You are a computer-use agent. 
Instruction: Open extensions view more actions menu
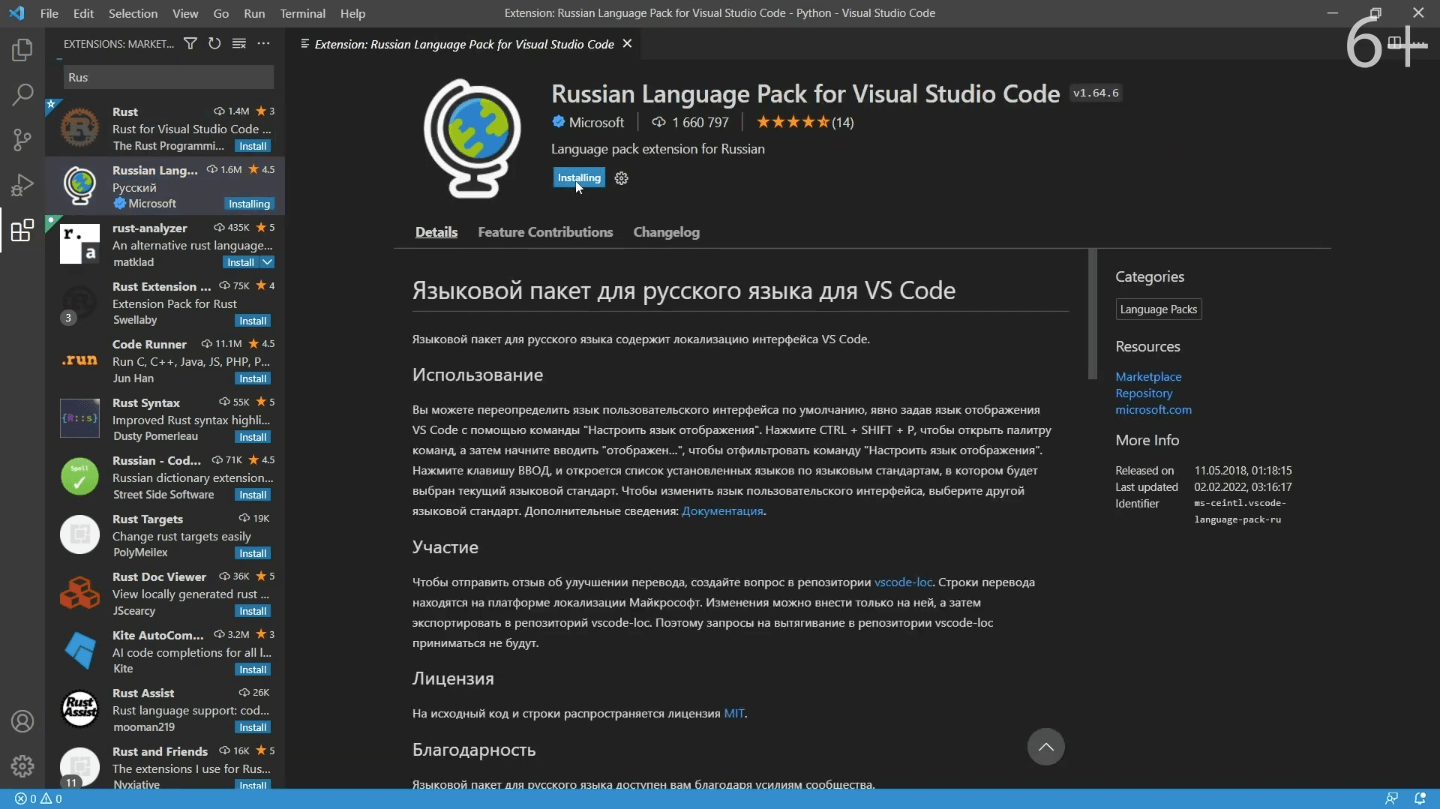(264, 44)
